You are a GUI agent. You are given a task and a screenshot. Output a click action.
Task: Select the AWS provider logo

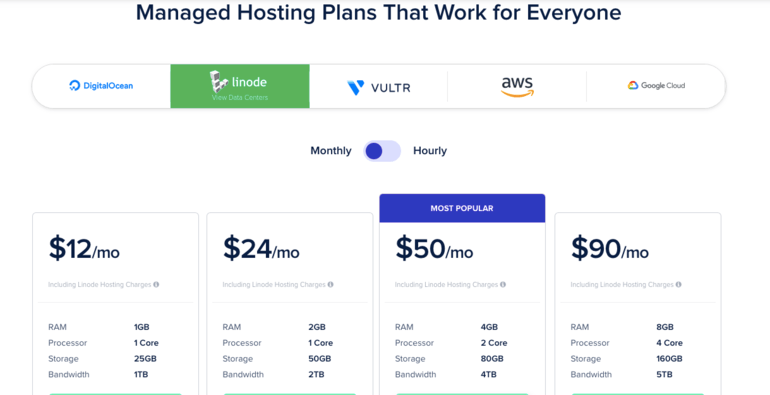click(517, 86)
